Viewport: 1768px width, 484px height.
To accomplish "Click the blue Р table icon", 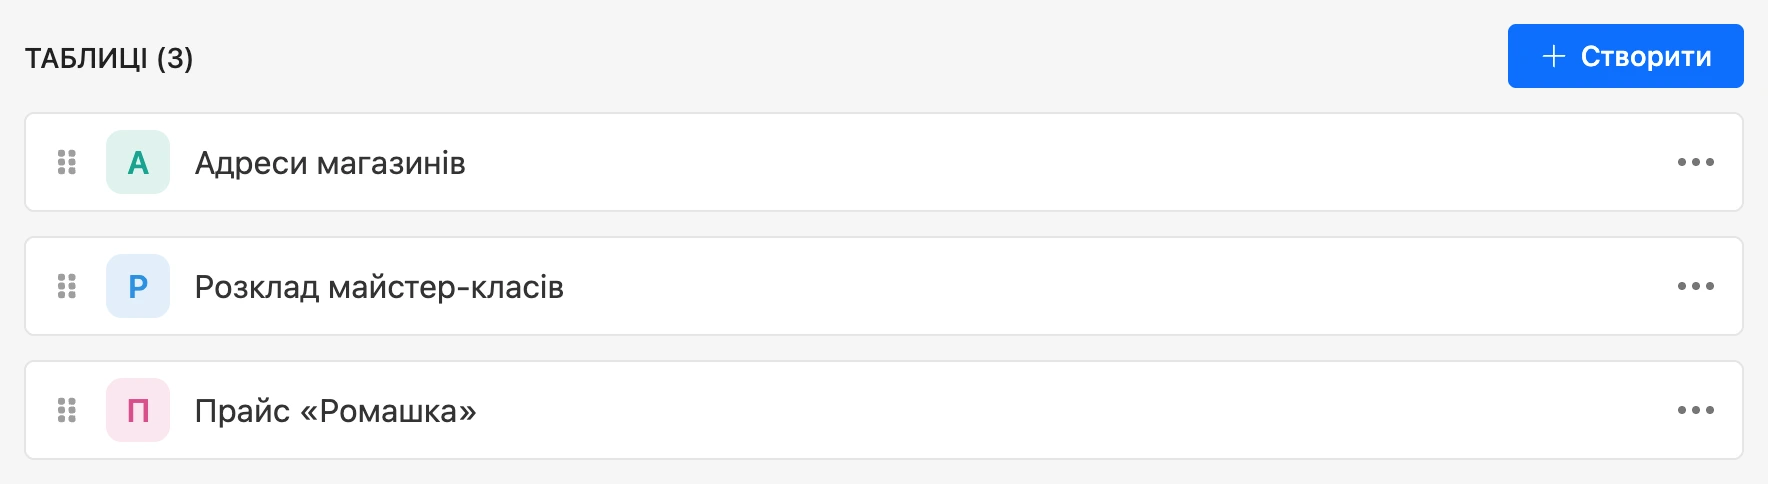I will pyautogui.click(x=138, y=286).
